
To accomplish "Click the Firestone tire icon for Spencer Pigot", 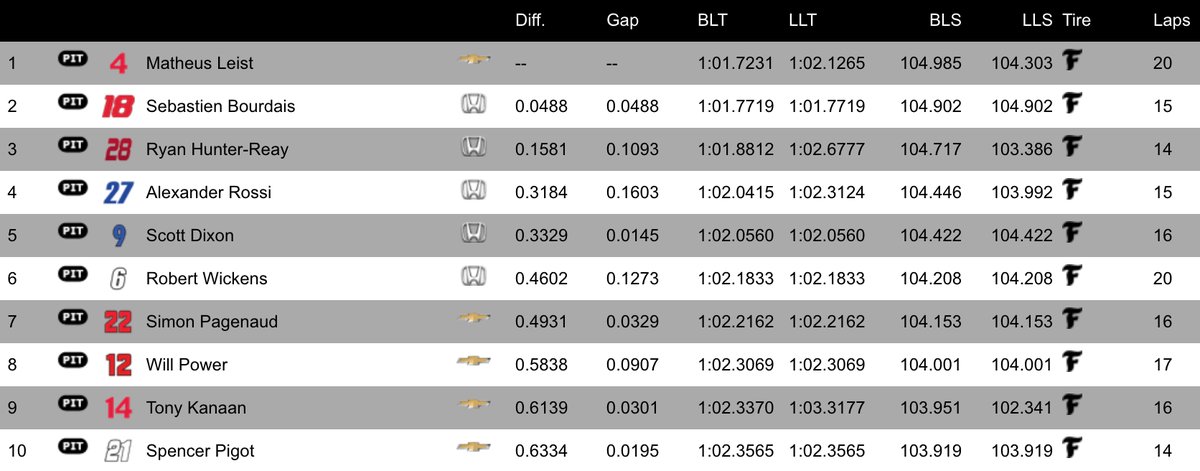I will (x=1073, y=450).
